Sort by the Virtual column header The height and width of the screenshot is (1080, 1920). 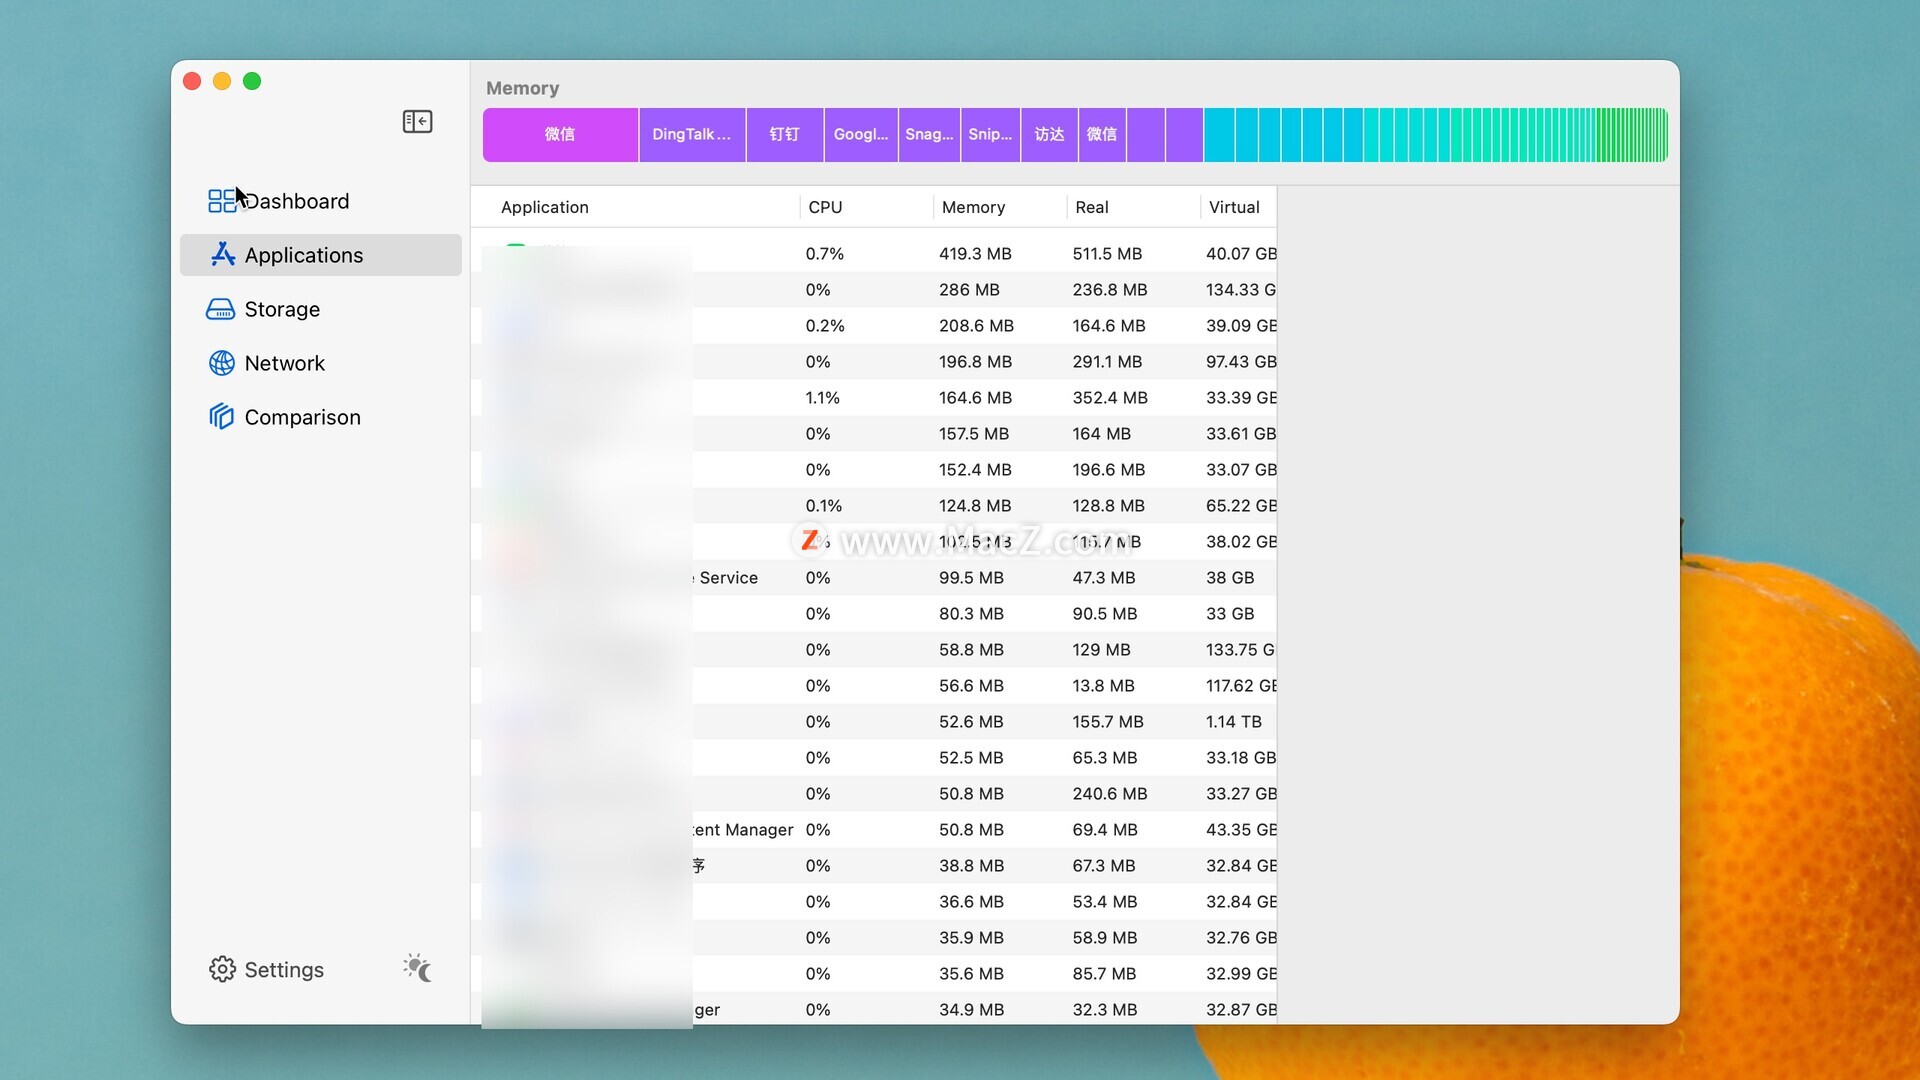[1234, 207]
